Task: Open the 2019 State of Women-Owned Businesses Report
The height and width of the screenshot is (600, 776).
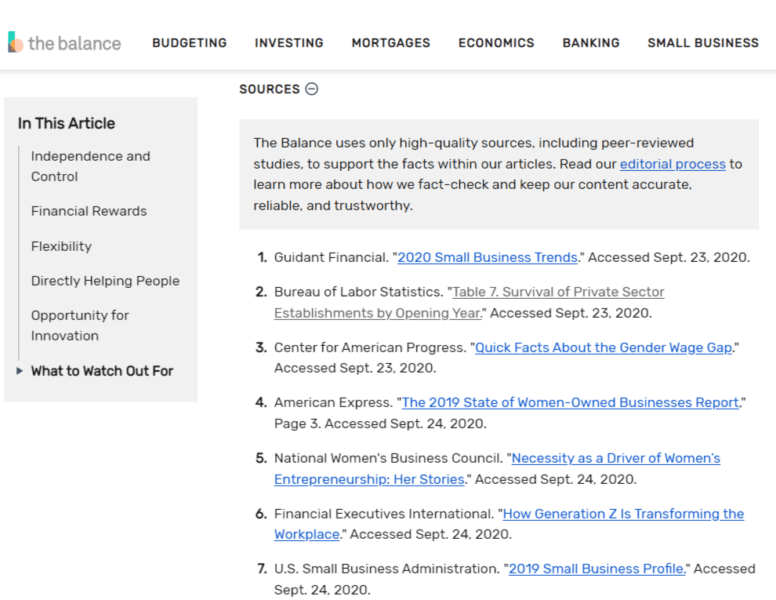Action: click(x=570, y=402)
